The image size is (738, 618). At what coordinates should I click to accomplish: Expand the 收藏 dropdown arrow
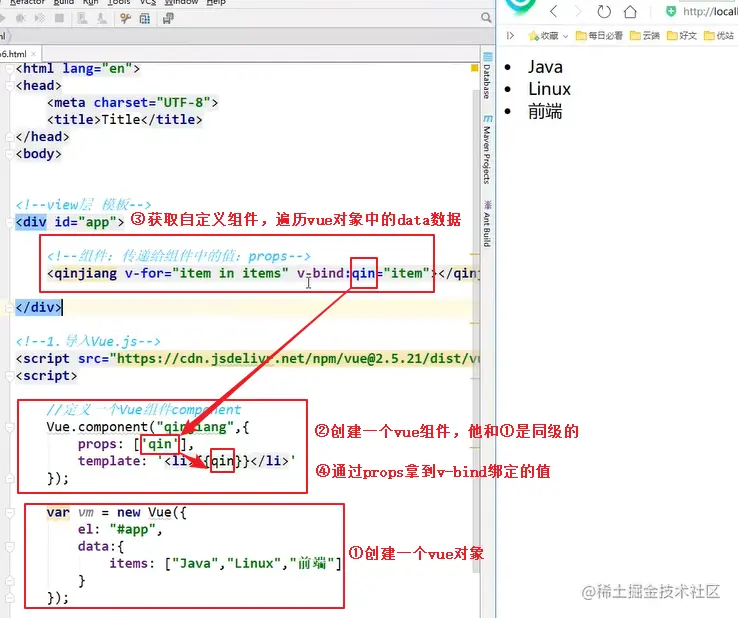pos(565,36)
